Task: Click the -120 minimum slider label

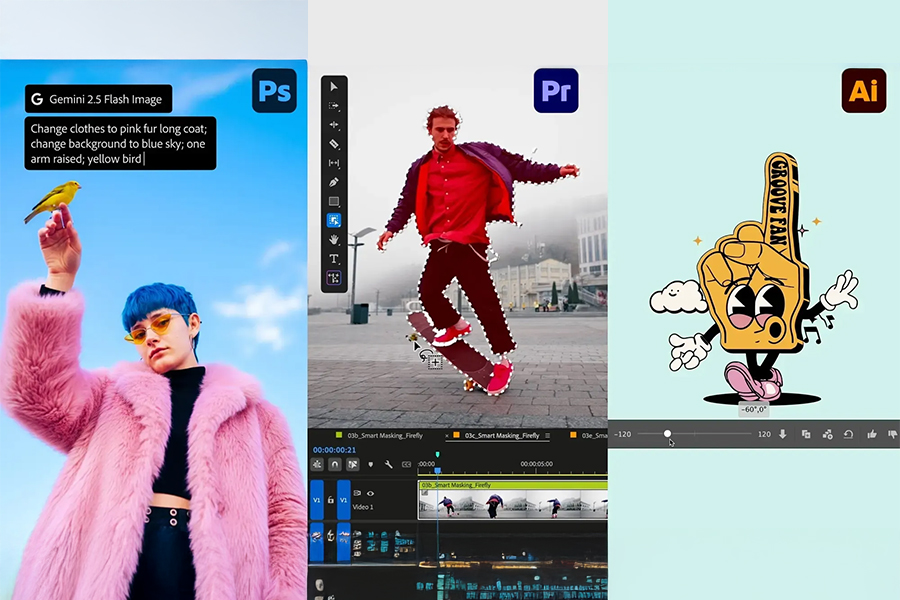Action: (x=622, y=434)
